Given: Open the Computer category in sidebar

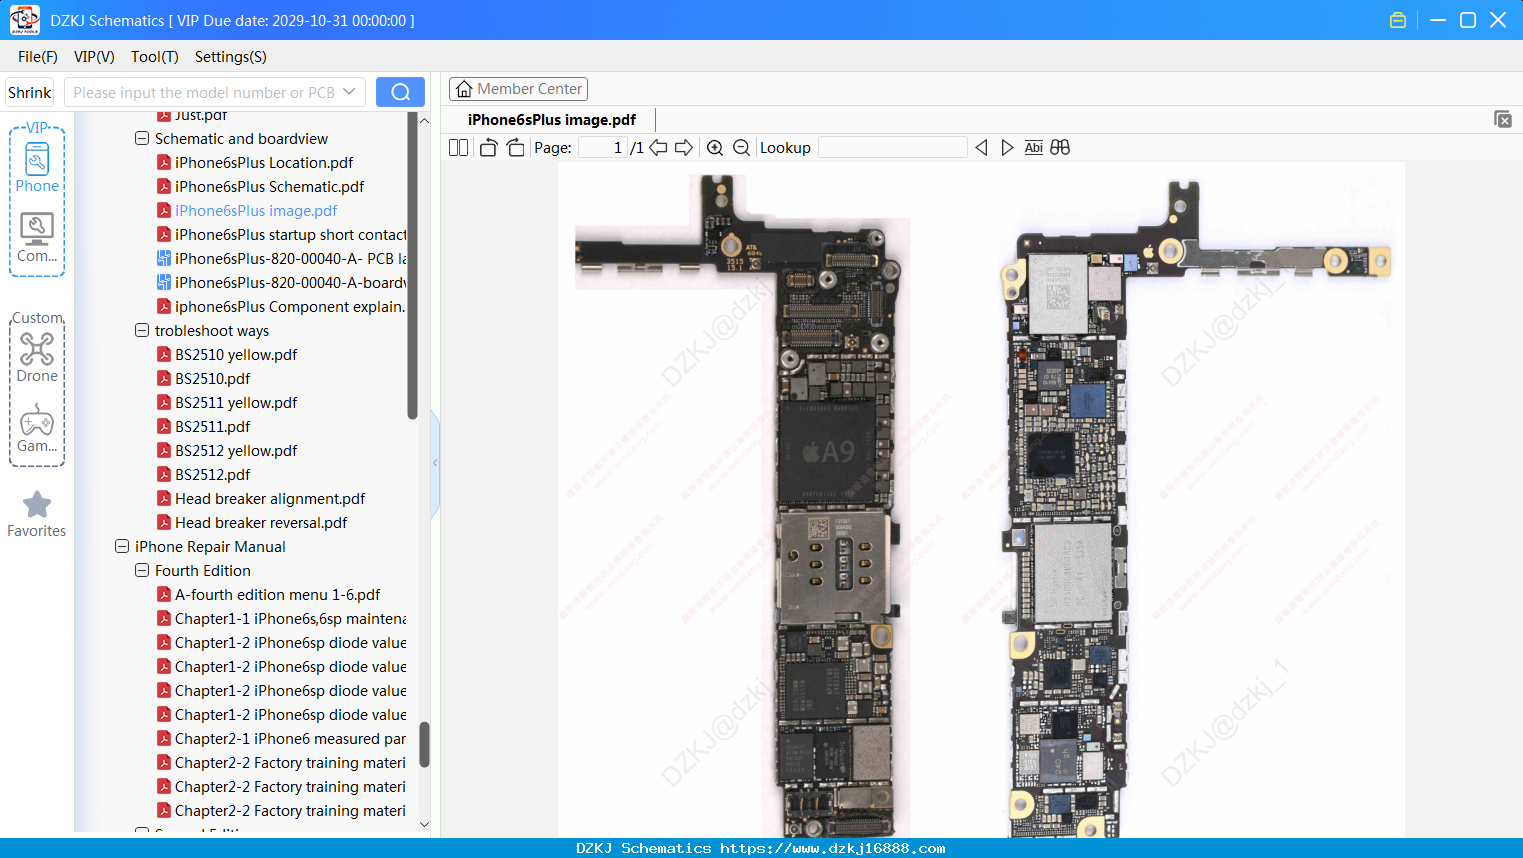Looking at the screenshot, I should tap(37, 238).
